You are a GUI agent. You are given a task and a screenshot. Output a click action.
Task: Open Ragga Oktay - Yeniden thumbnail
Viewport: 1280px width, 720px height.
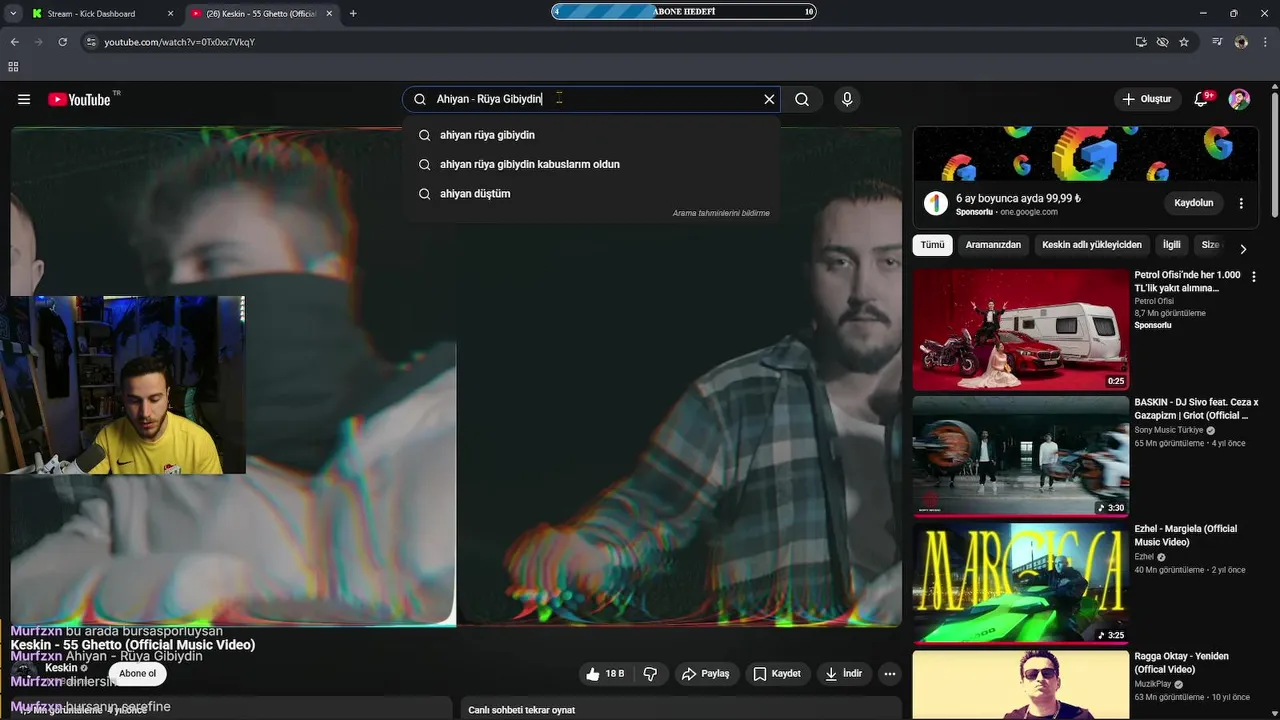(1020, 685)
